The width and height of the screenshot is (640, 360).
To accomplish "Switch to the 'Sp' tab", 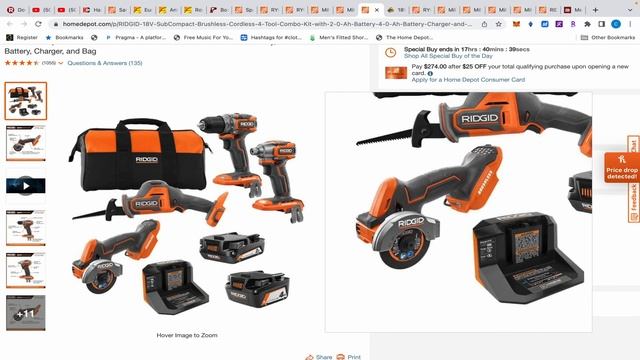I will tap(244, 9).
